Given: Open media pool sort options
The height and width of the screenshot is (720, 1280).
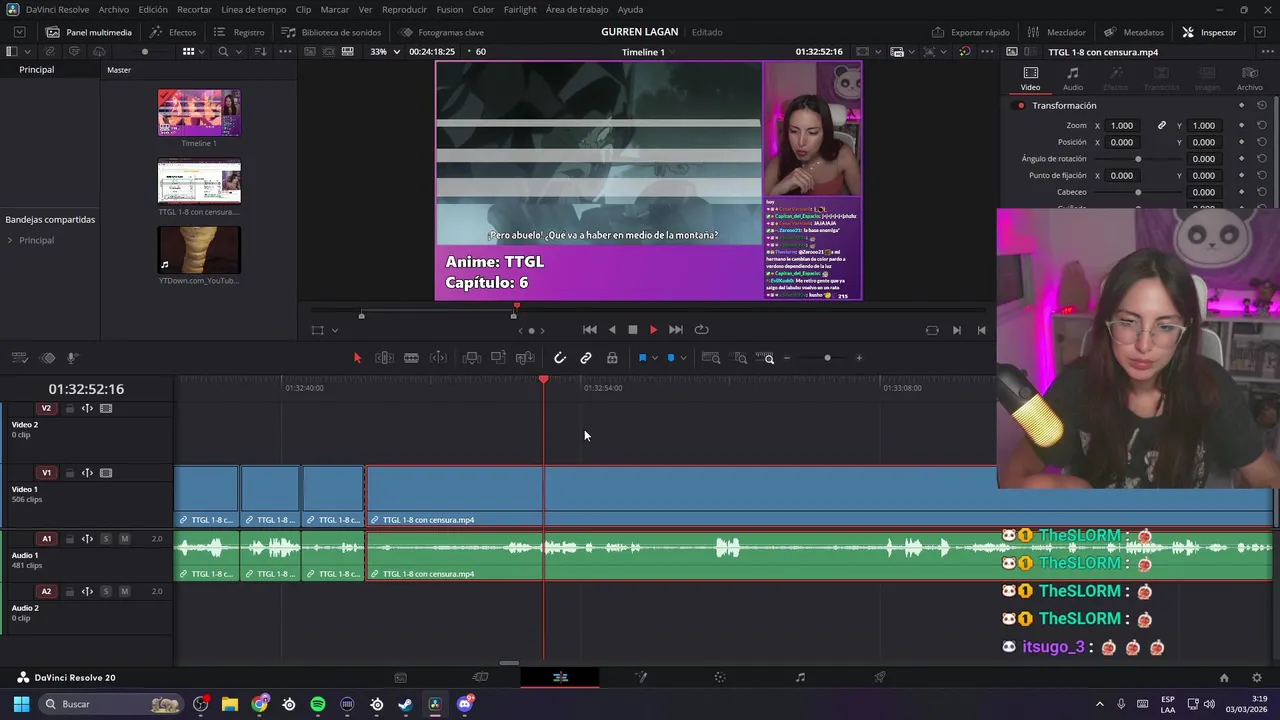Looking at the screenshot, I should point(261,51).
